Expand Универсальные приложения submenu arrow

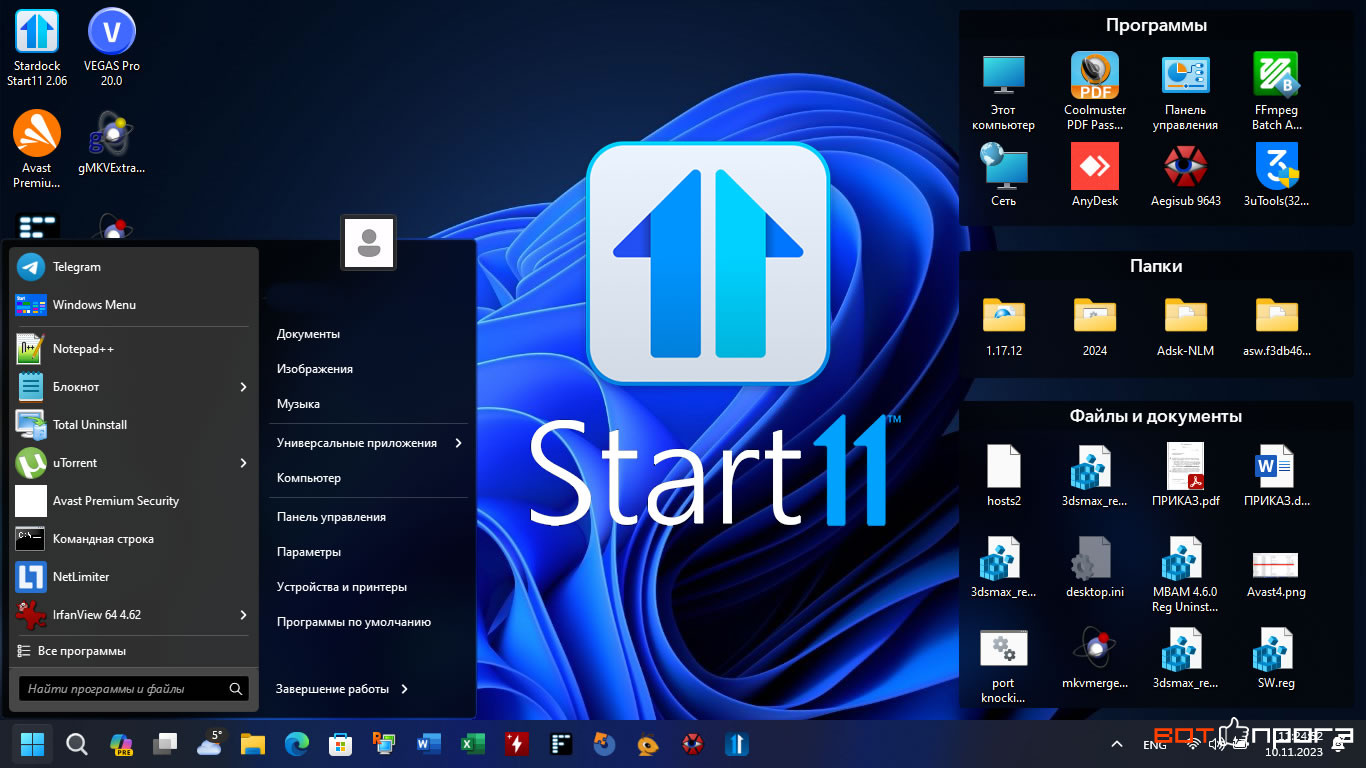458,443
